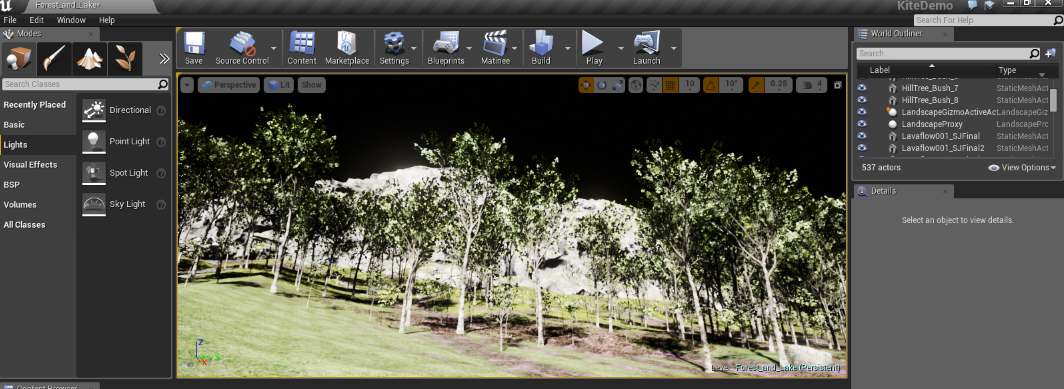Open the File menu
This screenshot has height=389, width=1064.
click(x=10, y=20)
